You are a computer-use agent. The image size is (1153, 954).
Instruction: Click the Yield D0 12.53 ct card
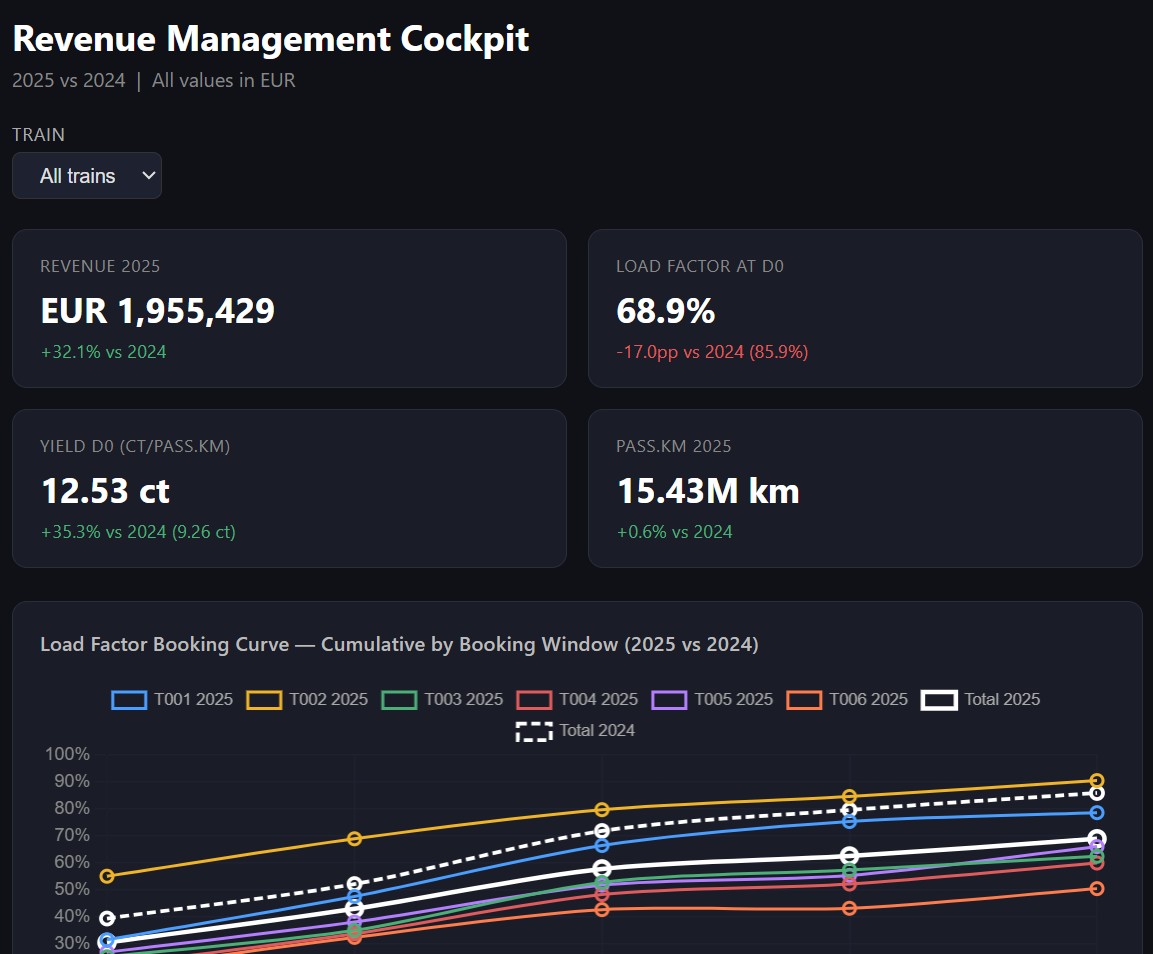click(289, 488)
